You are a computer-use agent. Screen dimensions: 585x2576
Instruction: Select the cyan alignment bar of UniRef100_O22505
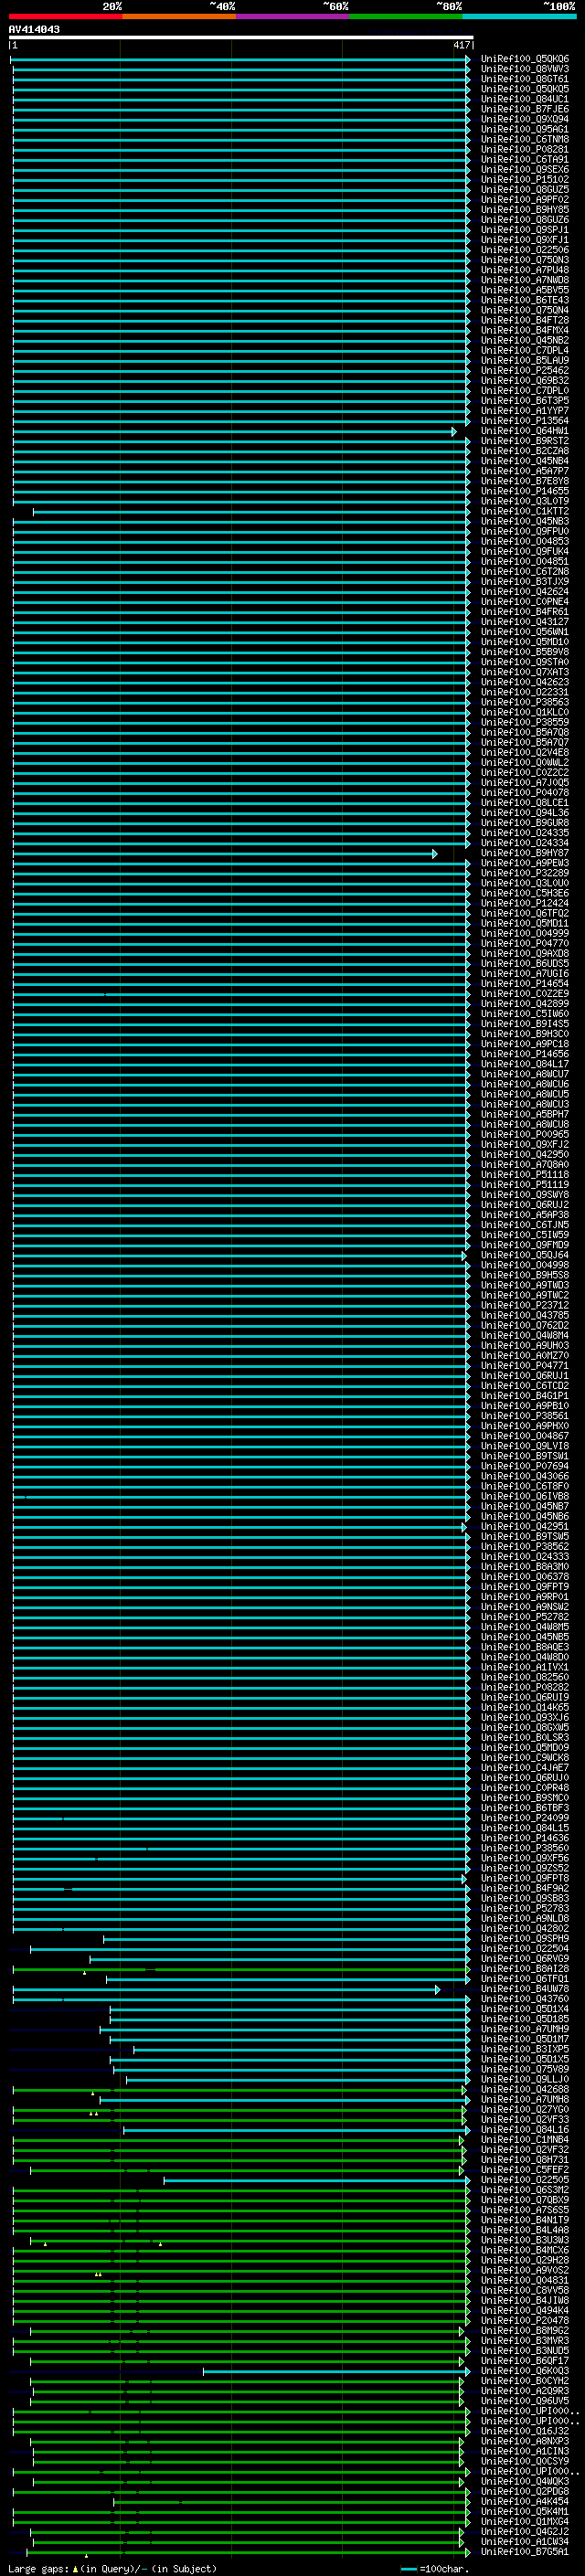(x=317, y=2181)
